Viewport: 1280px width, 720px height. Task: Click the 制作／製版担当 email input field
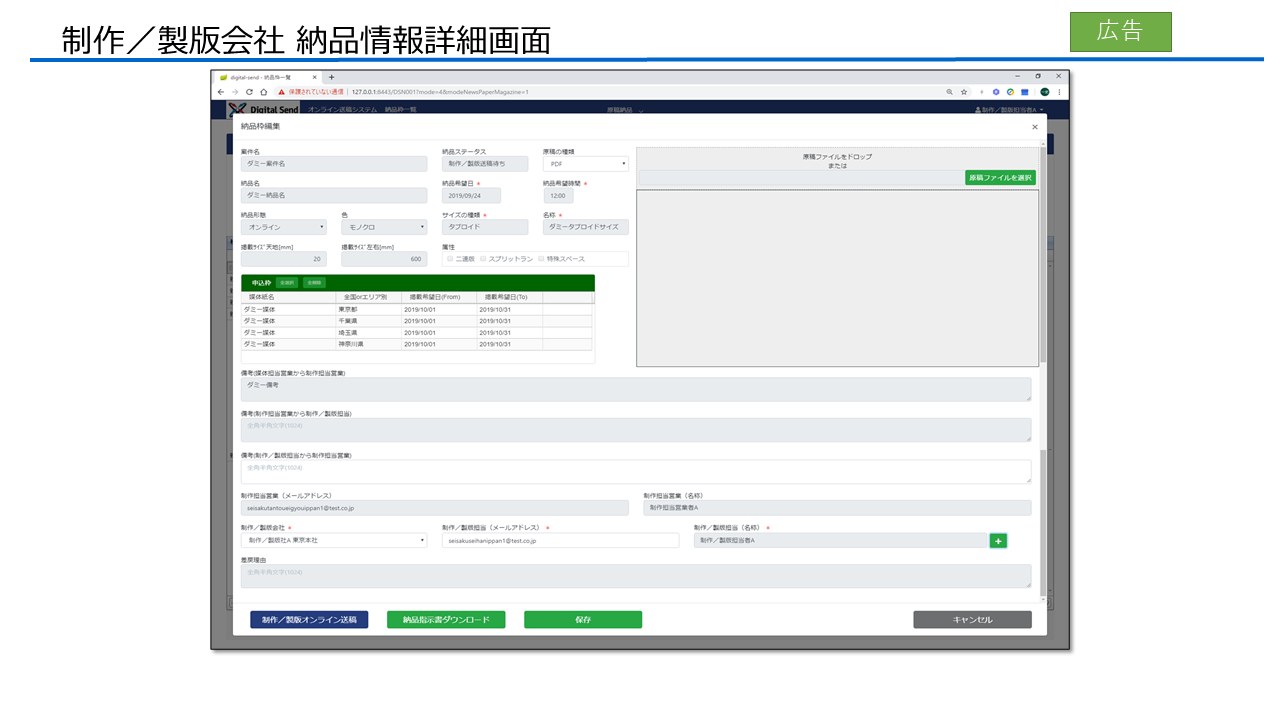[x=560, y=540]
